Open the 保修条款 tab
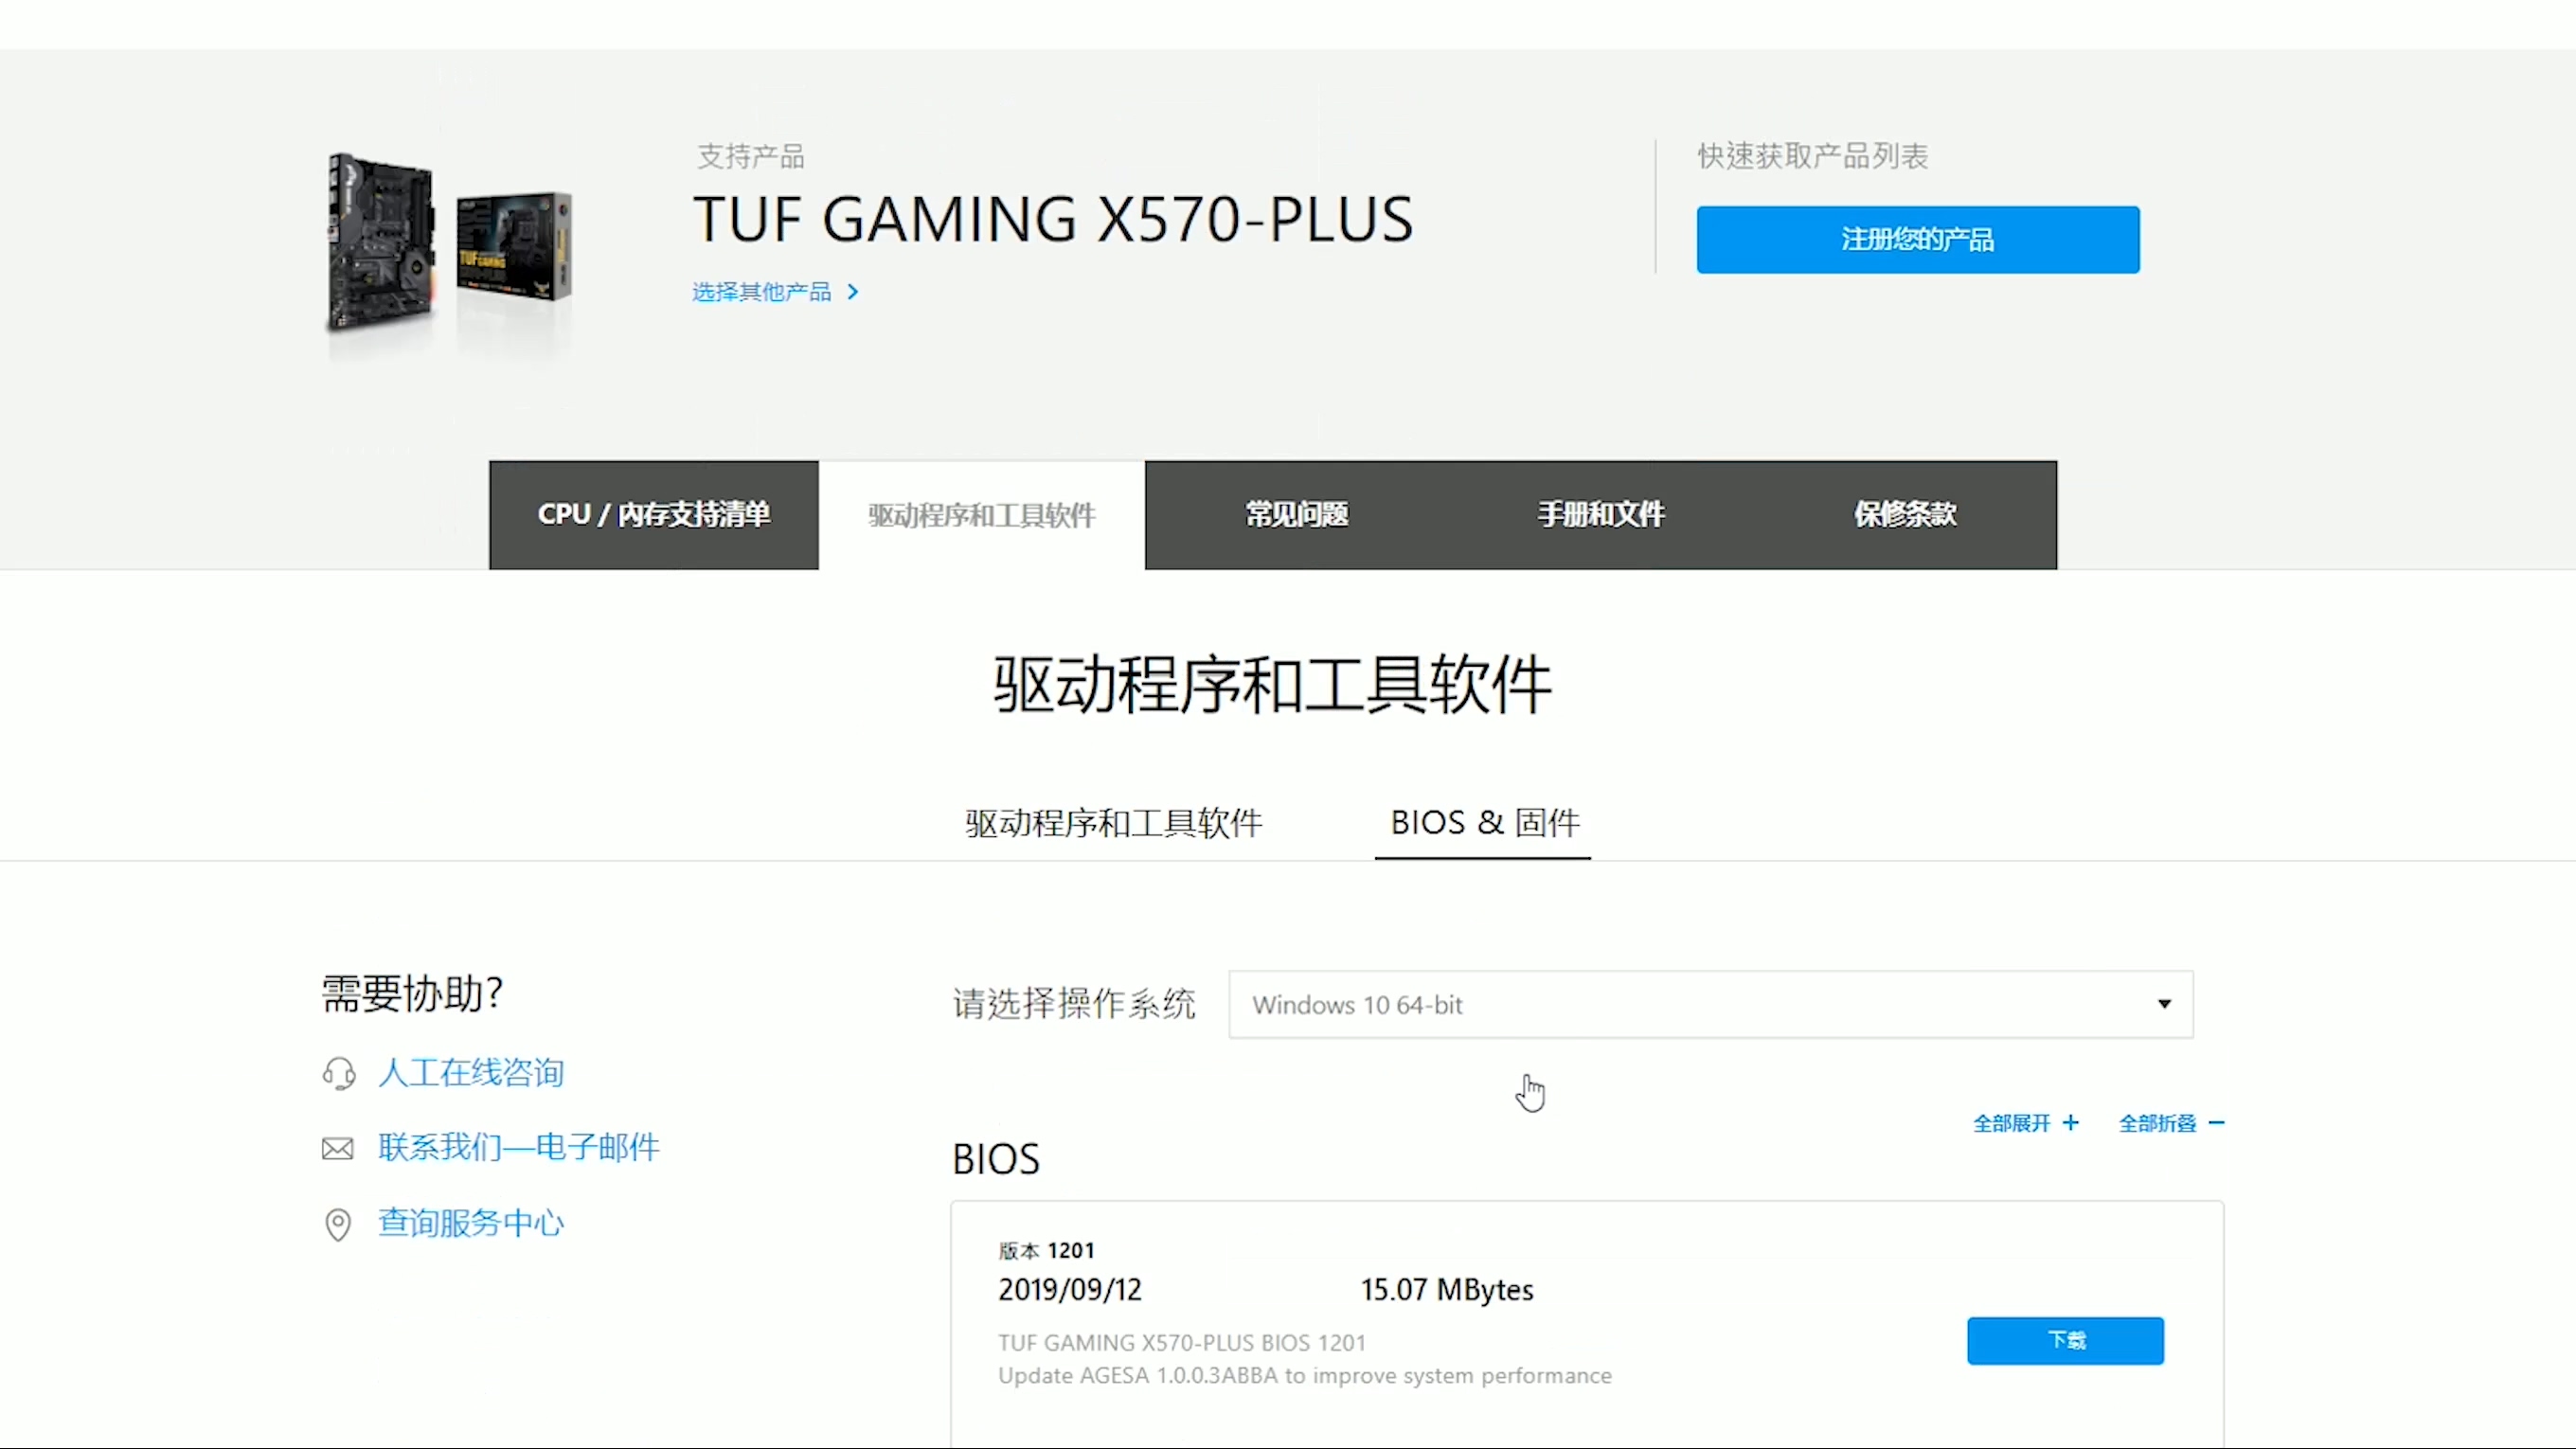This screenshot has height=1449, width=2576. click(1903, 514)
